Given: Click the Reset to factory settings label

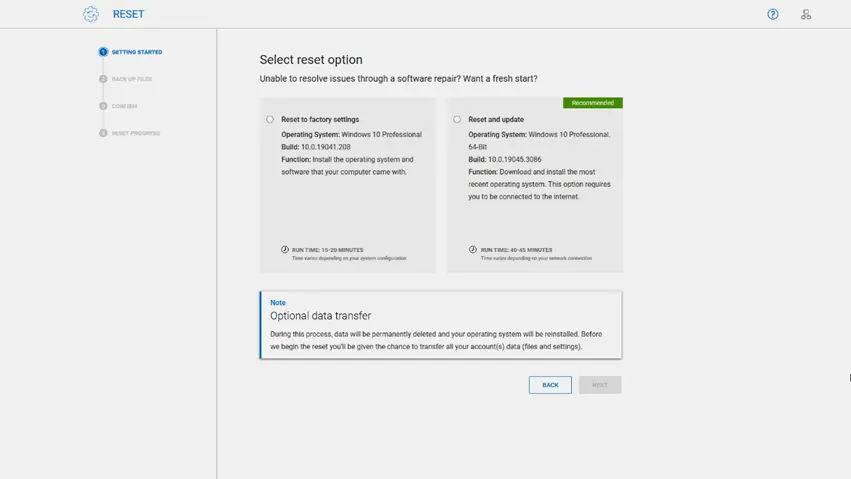Looking at the screenshot, I should point(320,119).
